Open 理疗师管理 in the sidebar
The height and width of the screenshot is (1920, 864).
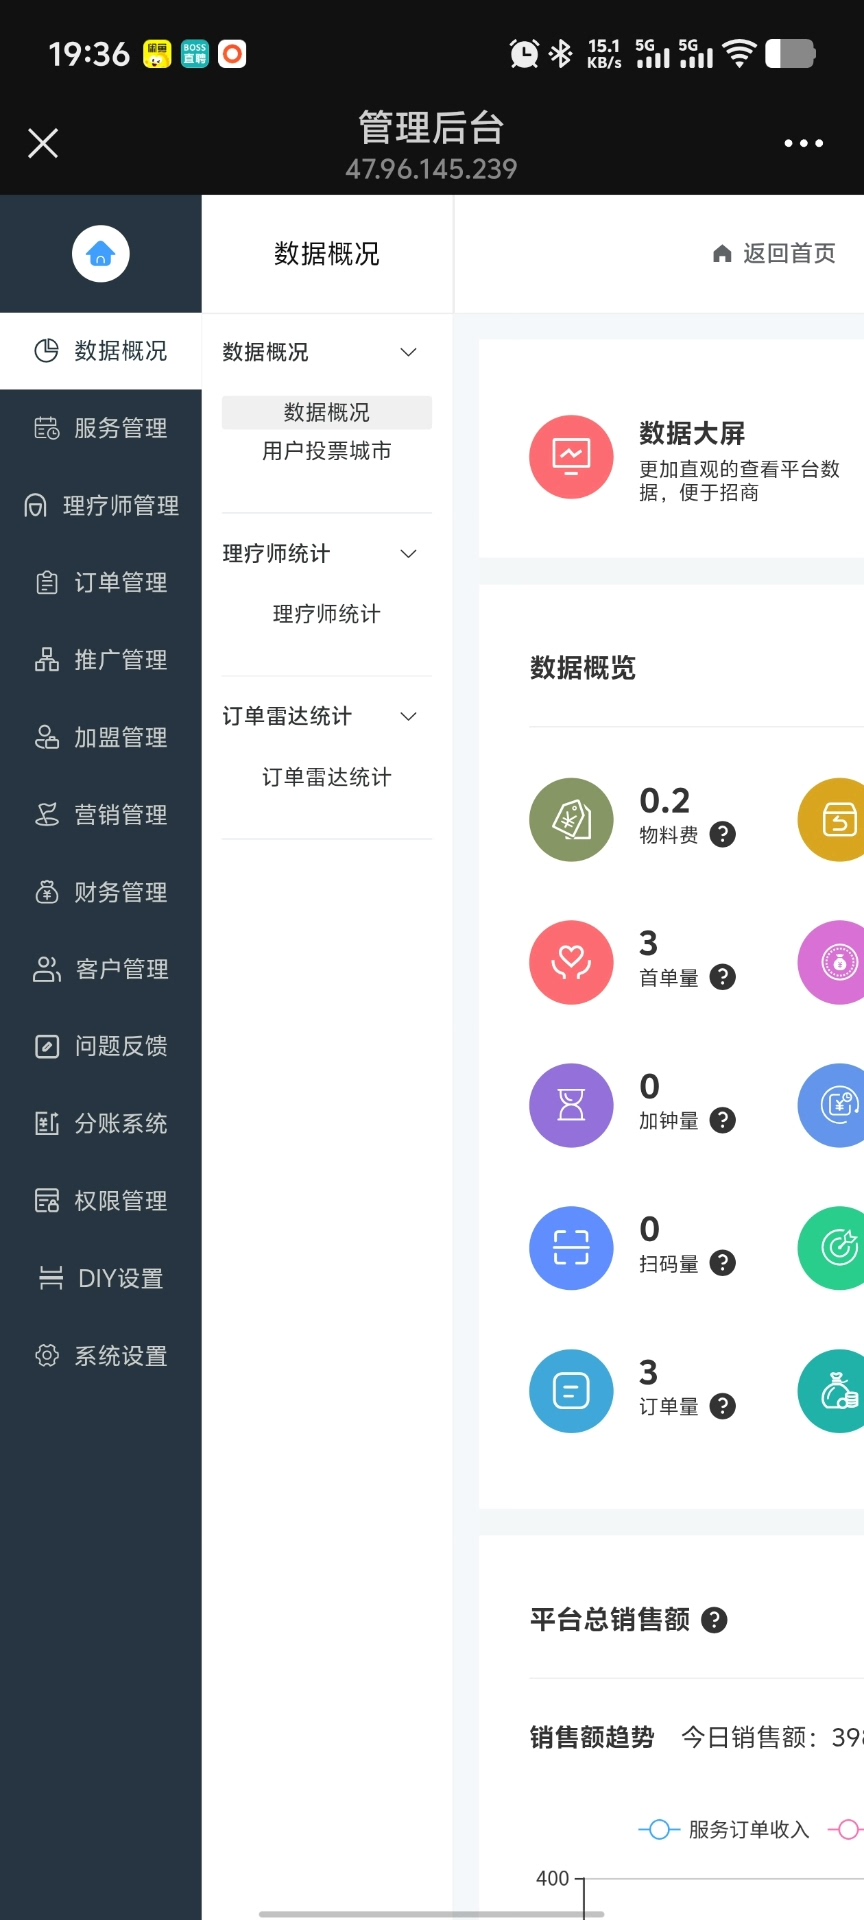(101, 505)
